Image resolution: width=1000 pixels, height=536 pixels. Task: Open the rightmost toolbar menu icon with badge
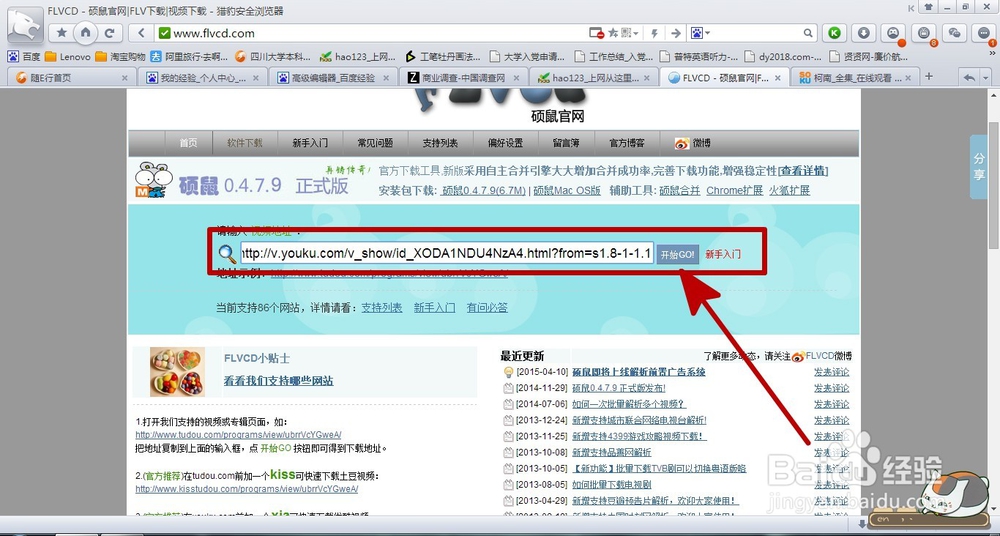click(984, 33)
